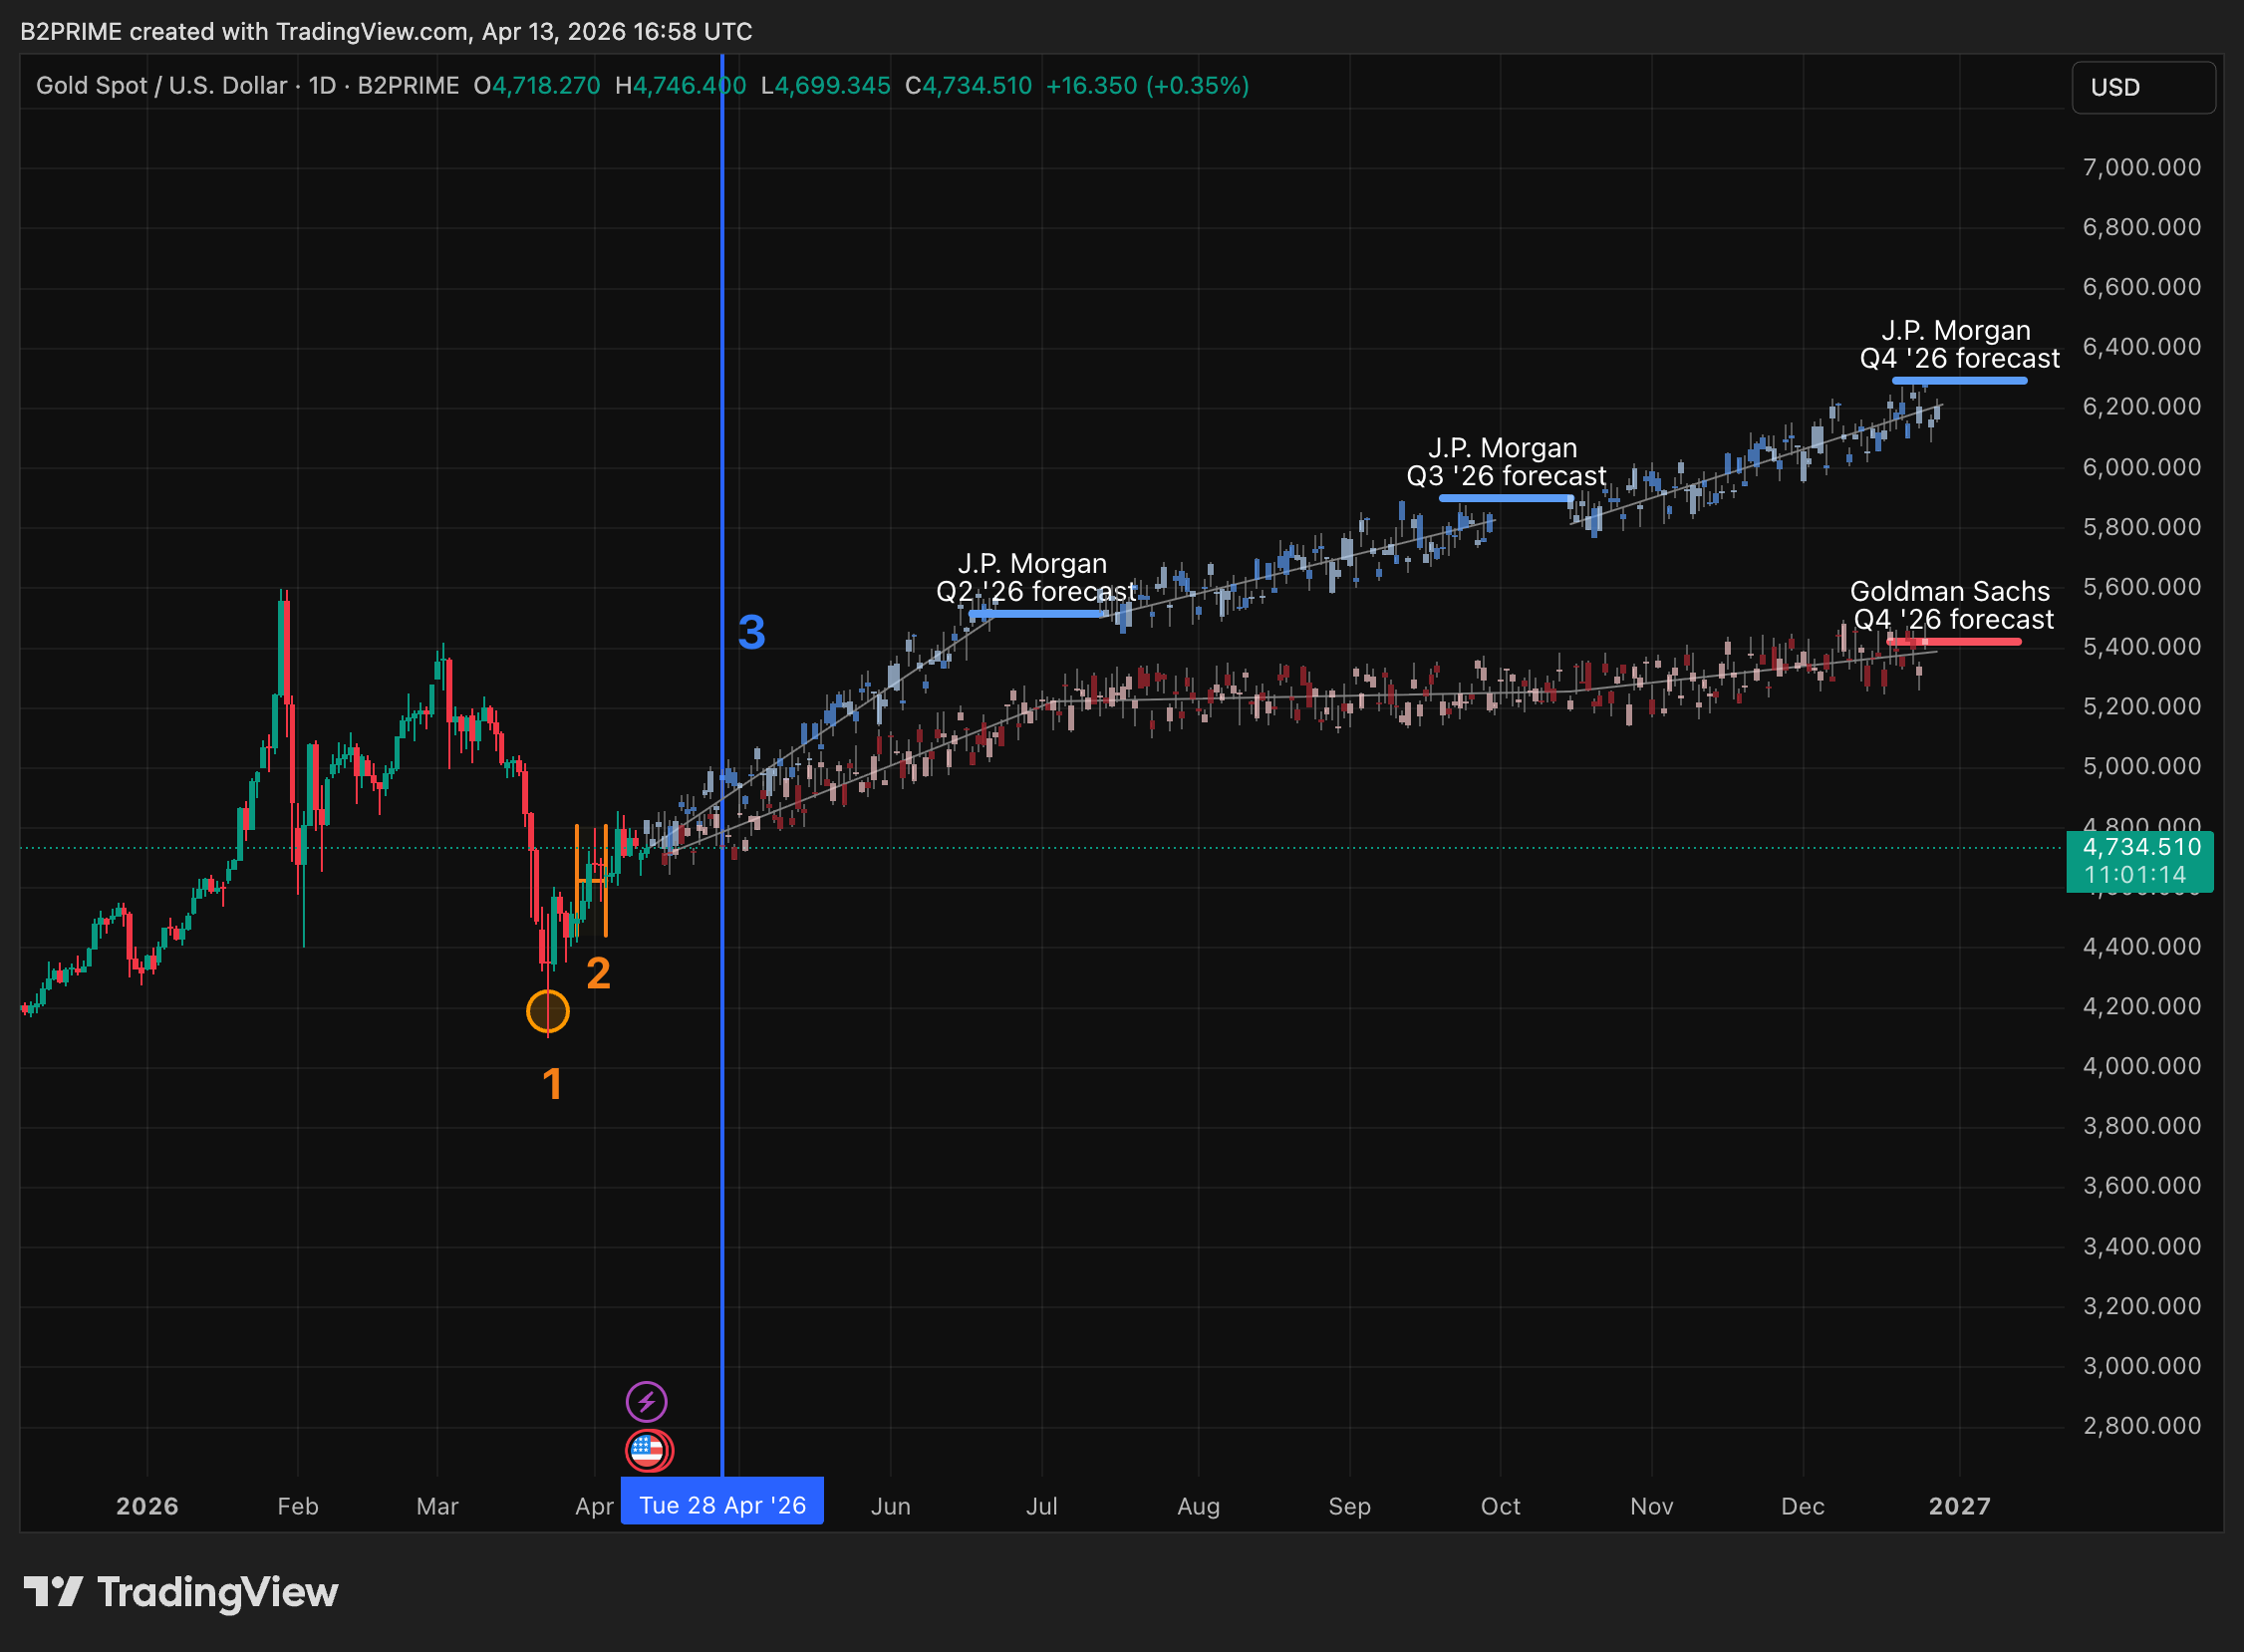2244x1652 pixels.
Task: Click the orange number 2 annotation
Action: coord(598,973)
